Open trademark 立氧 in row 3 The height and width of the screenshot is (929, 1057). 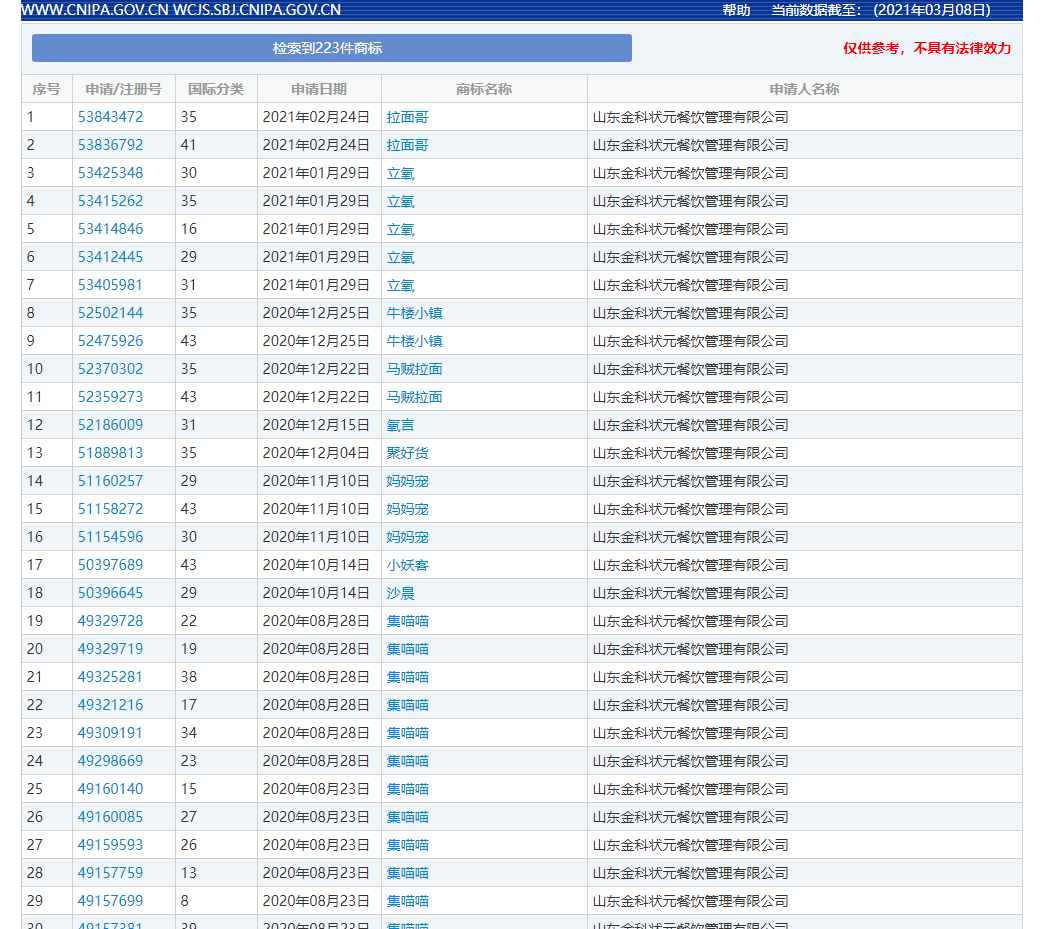click(400, 173)
